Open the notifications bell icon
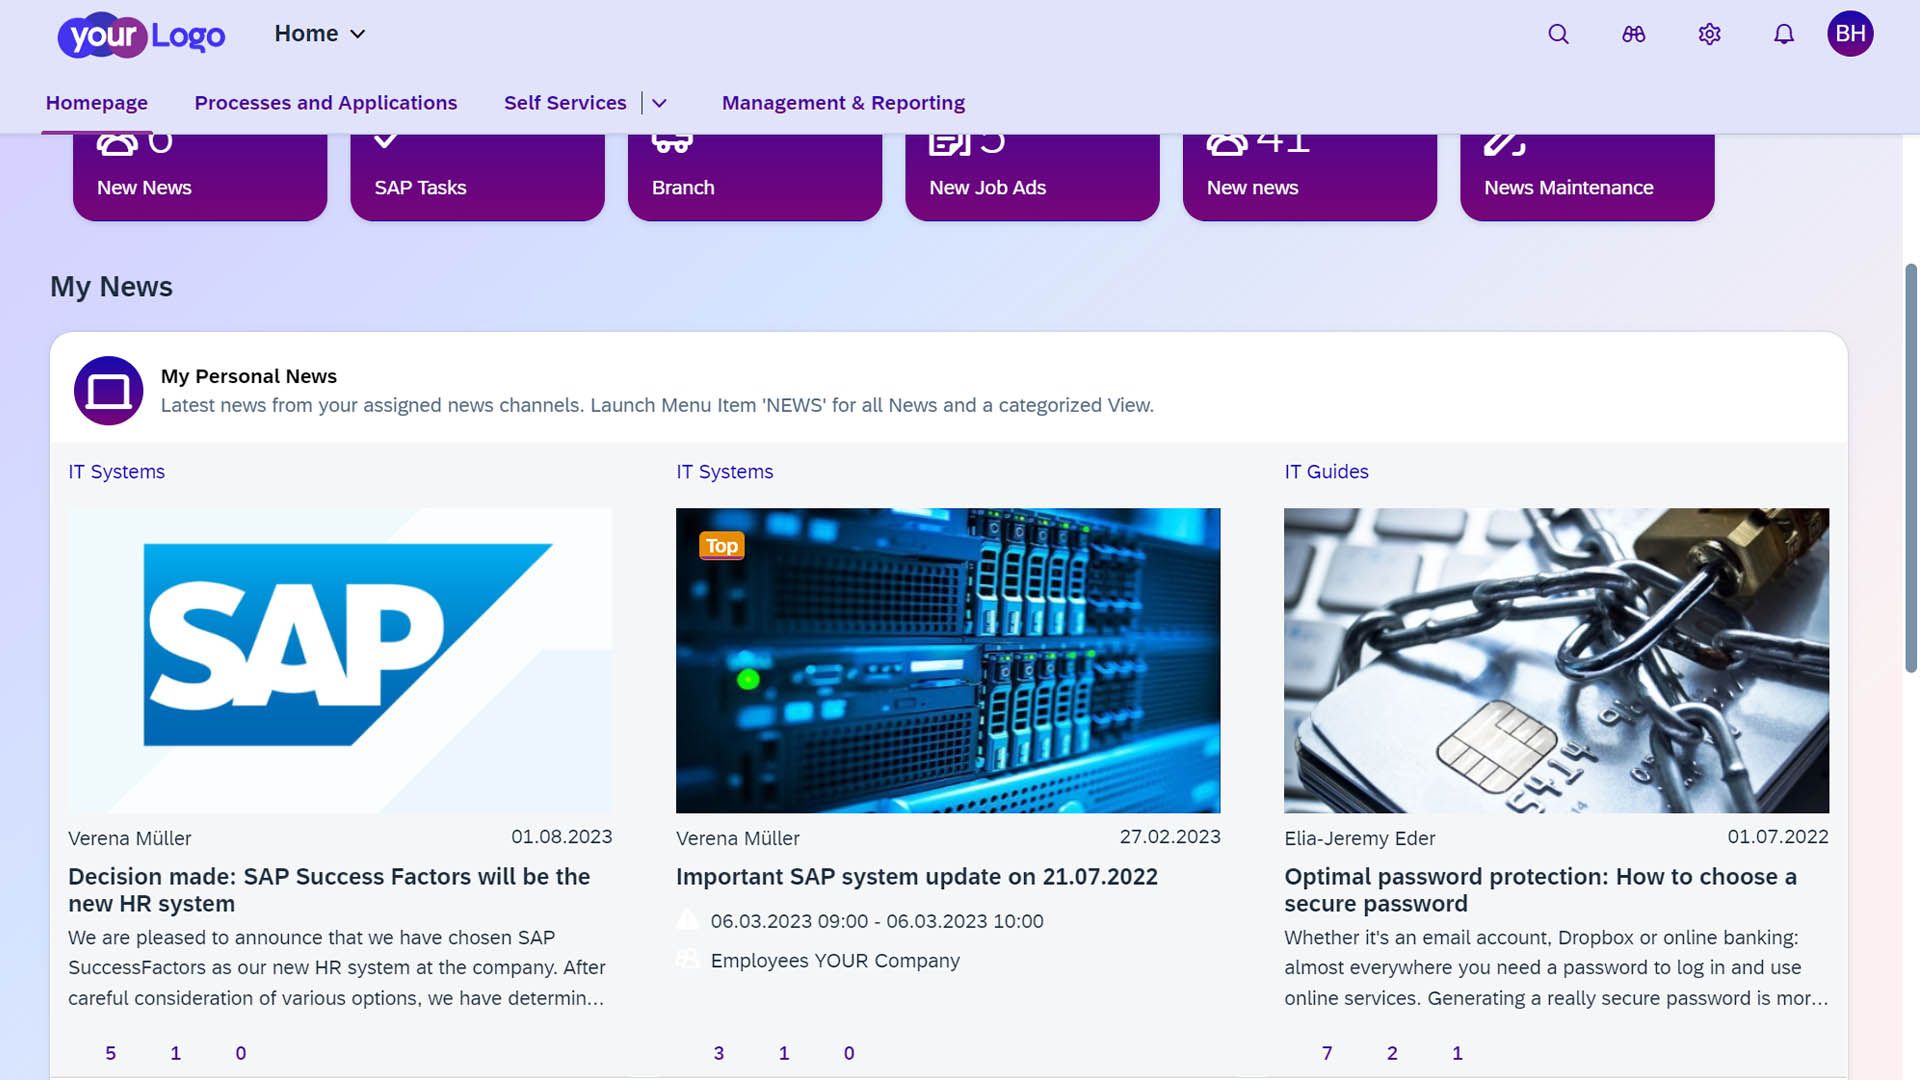This screenshot has width=1920, height=1080. pyautogui.click(x=1784, y=33)
